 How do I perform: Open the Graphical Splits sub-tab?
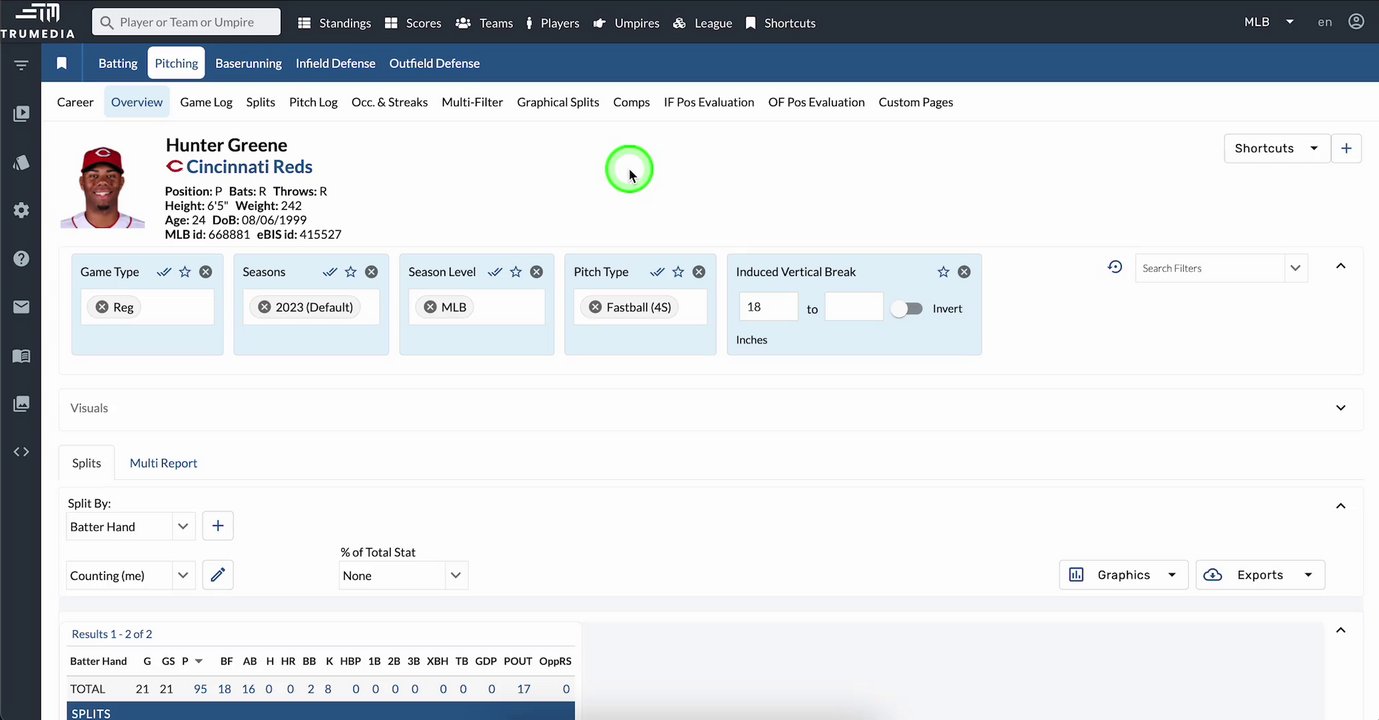[x=558, y=102]
